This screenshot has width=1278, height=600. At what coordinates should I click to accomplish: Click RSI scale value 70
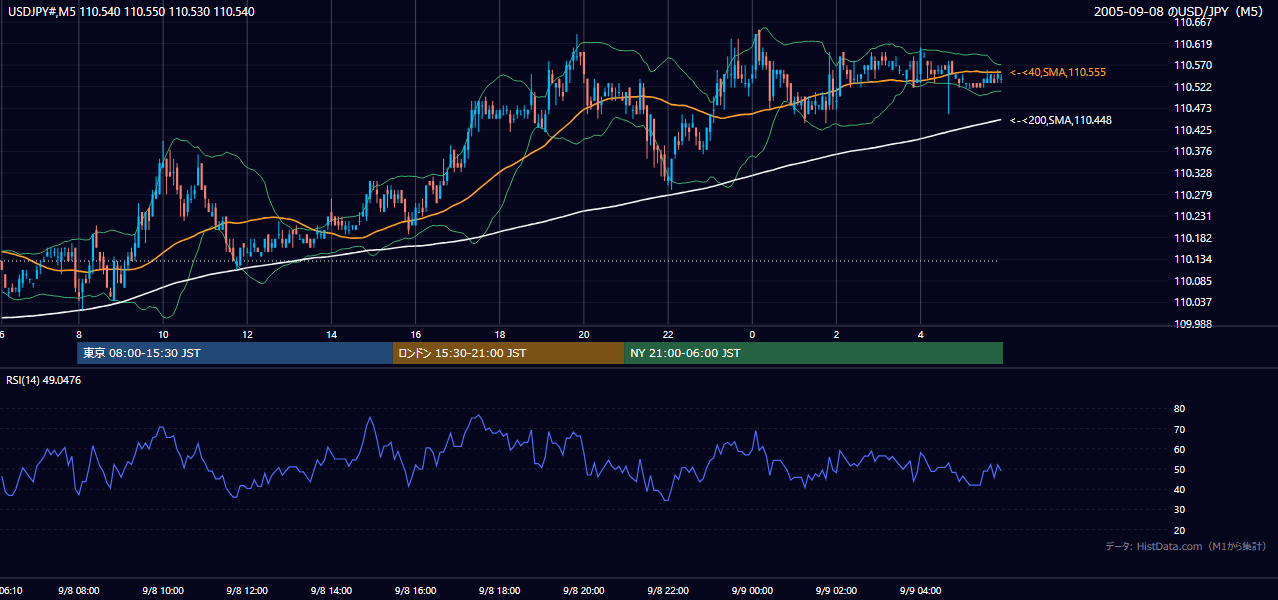[x=1179, y=429]
